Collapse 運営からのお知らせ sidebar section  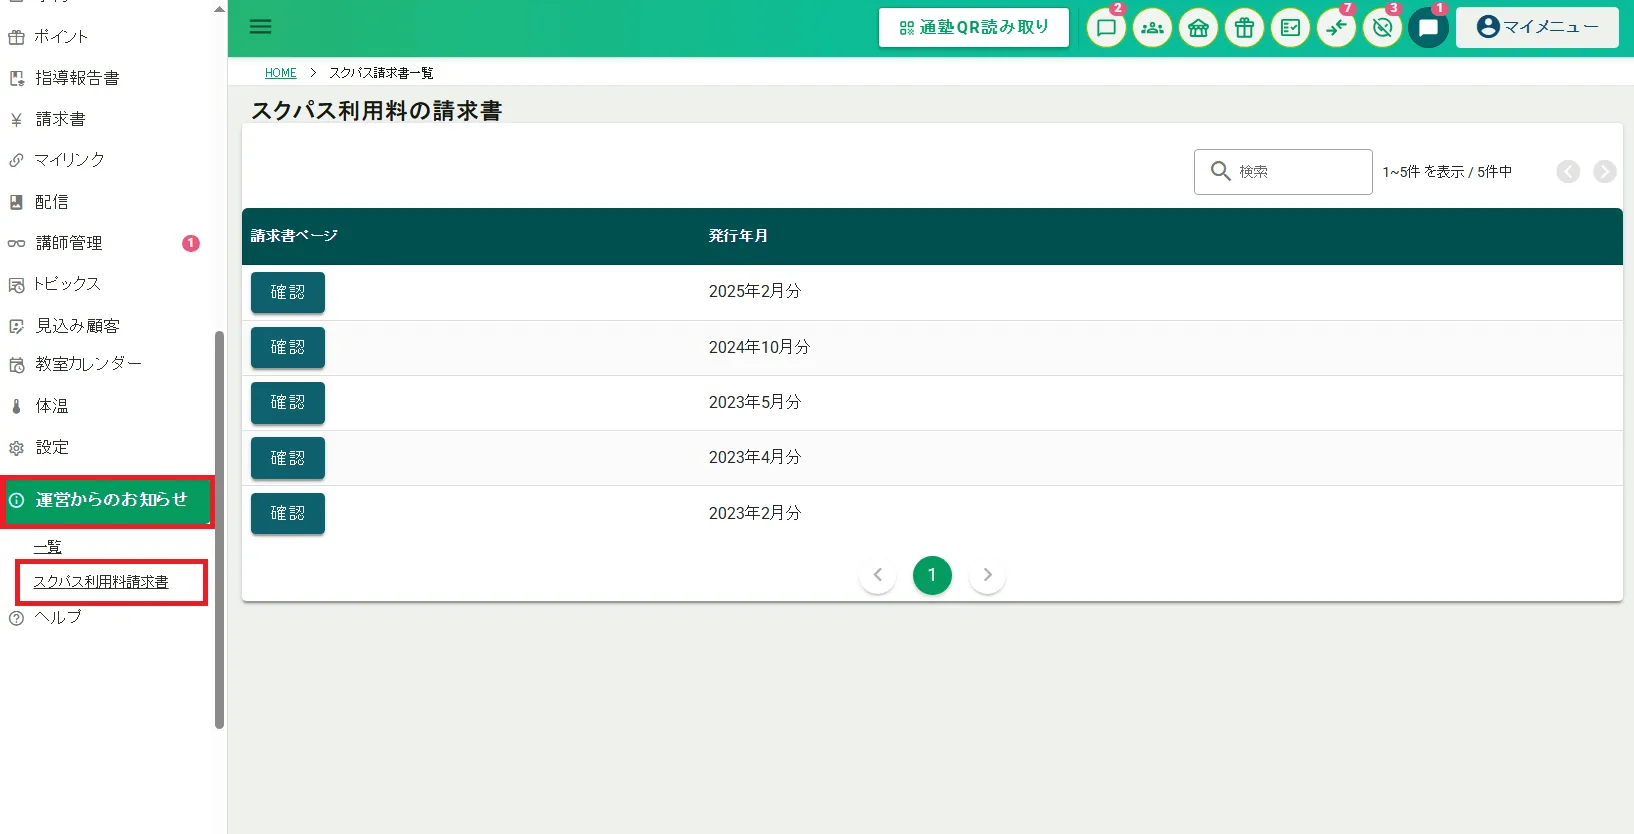point(107,501)
